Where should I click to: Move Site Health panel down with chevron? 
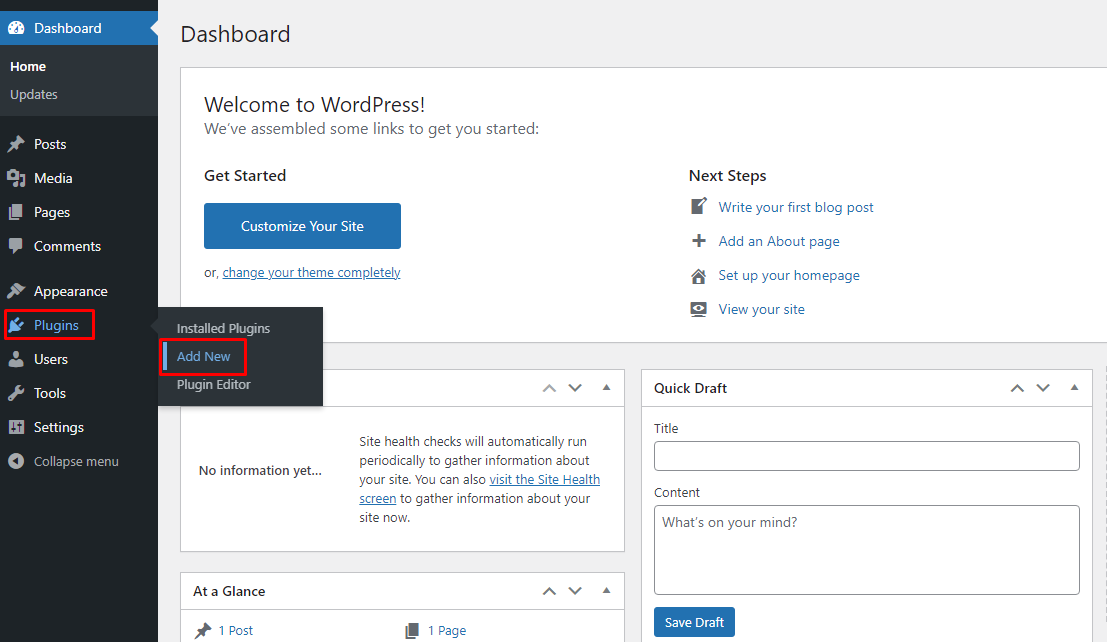tap(575, 388)
